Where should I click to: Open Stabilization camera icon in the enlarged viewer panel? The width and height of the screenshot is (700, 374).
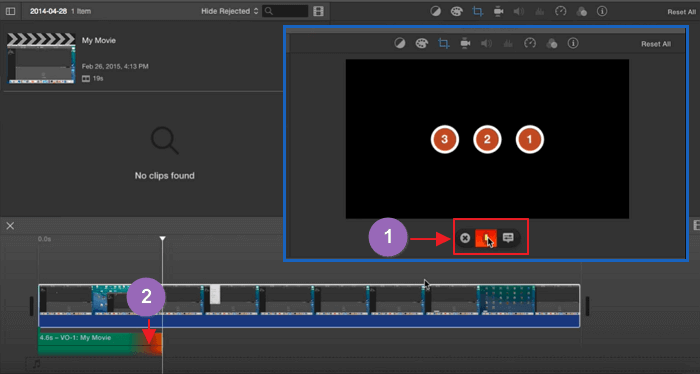pos(465,43)
